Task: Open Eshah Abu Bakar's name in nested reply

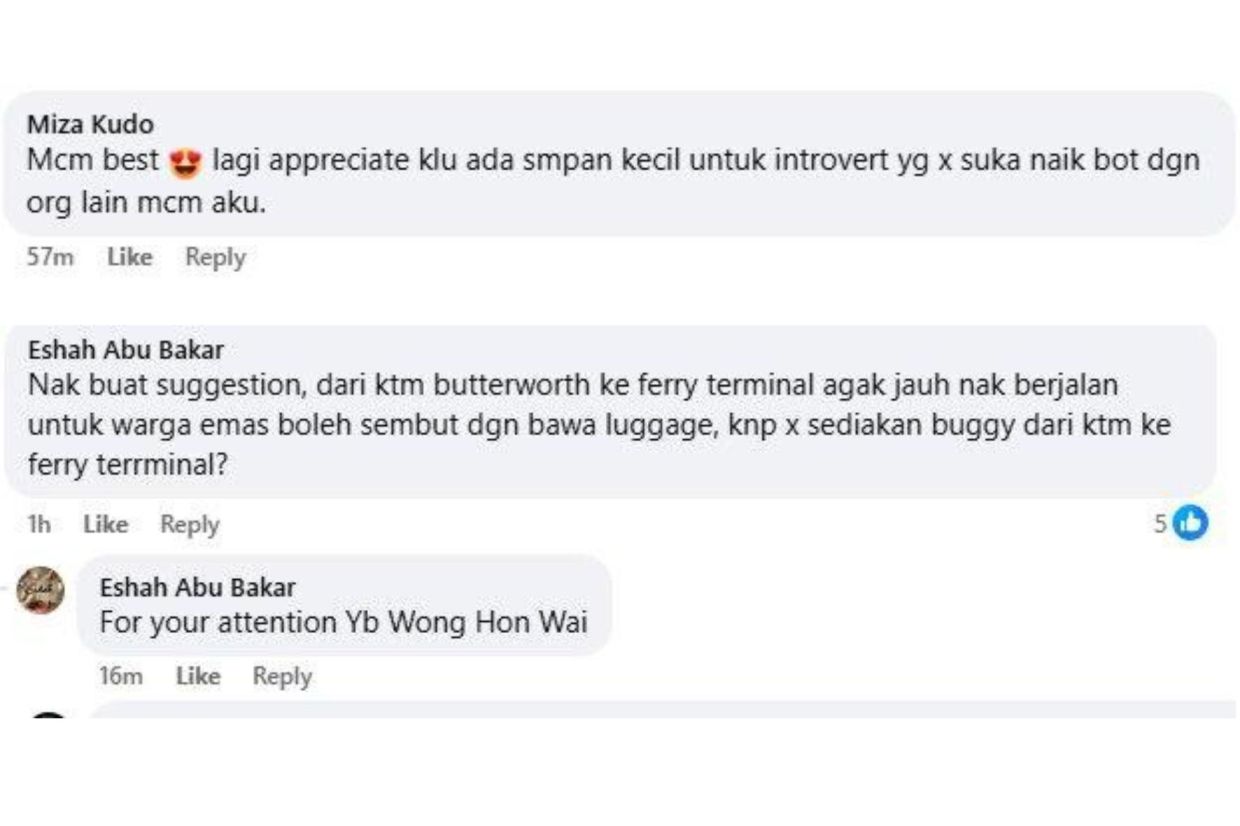Action: [x=197, y=587]
